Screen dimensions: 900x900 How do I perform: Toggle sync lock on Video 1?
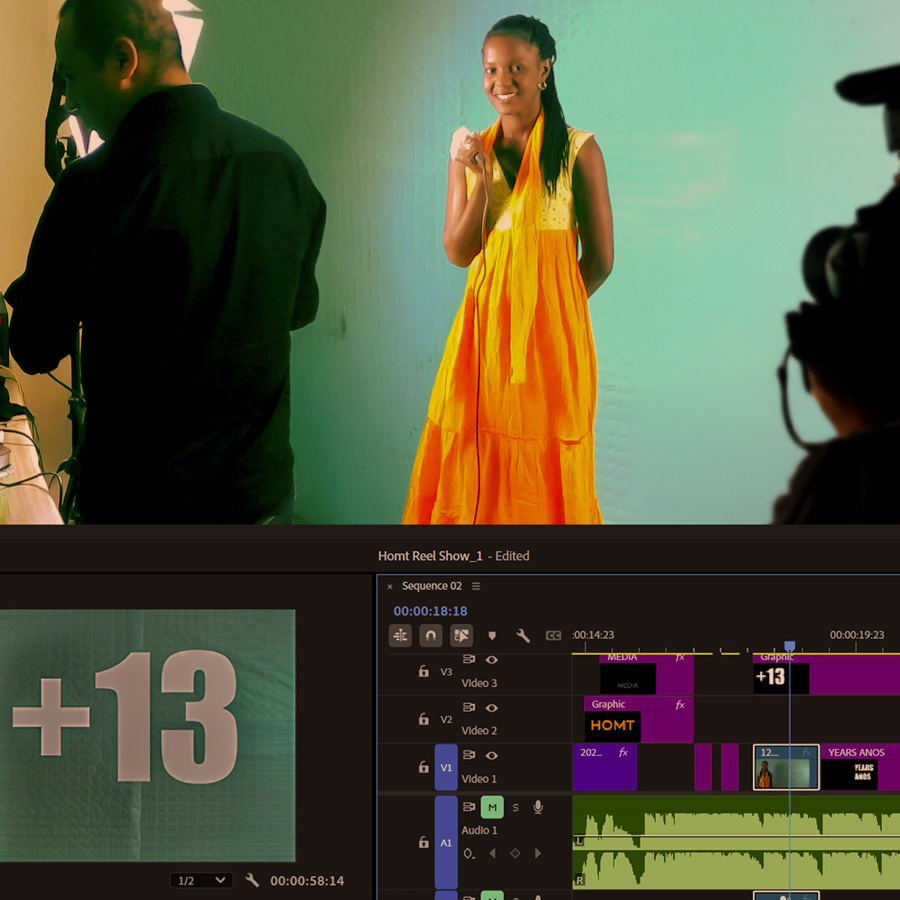tap(469, 755)
